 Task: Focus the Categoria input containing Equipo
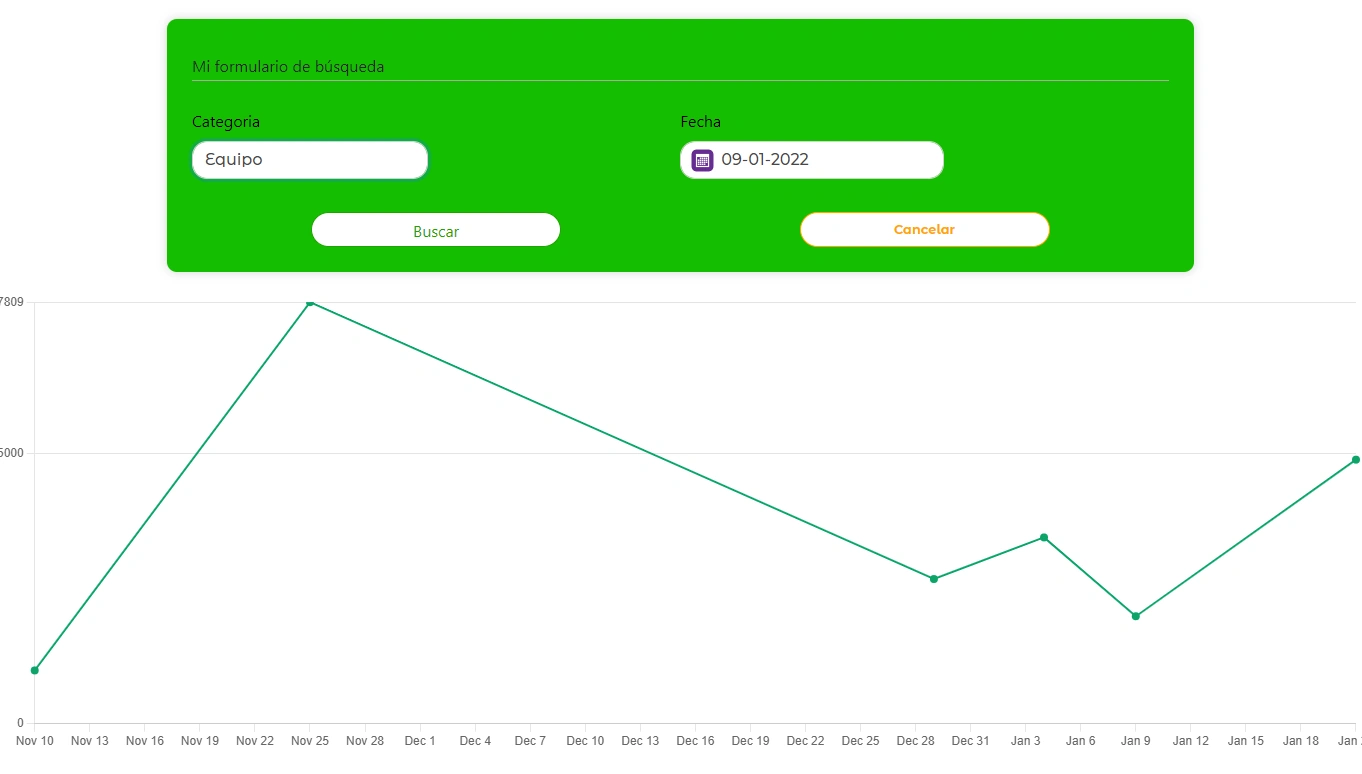tap(310, 160)
